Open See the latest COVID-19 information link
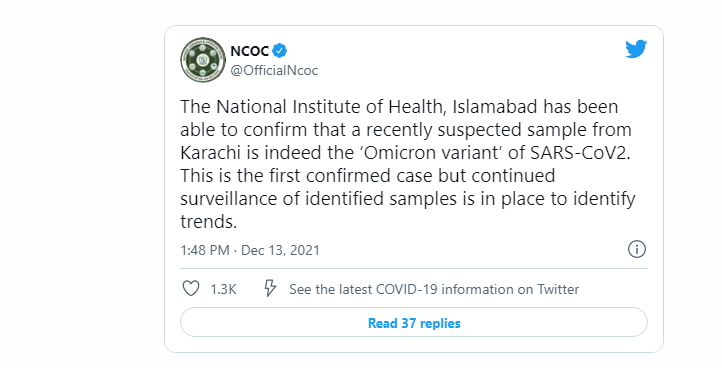The height and width of the screenshot is (368, 722). [434, 289]
